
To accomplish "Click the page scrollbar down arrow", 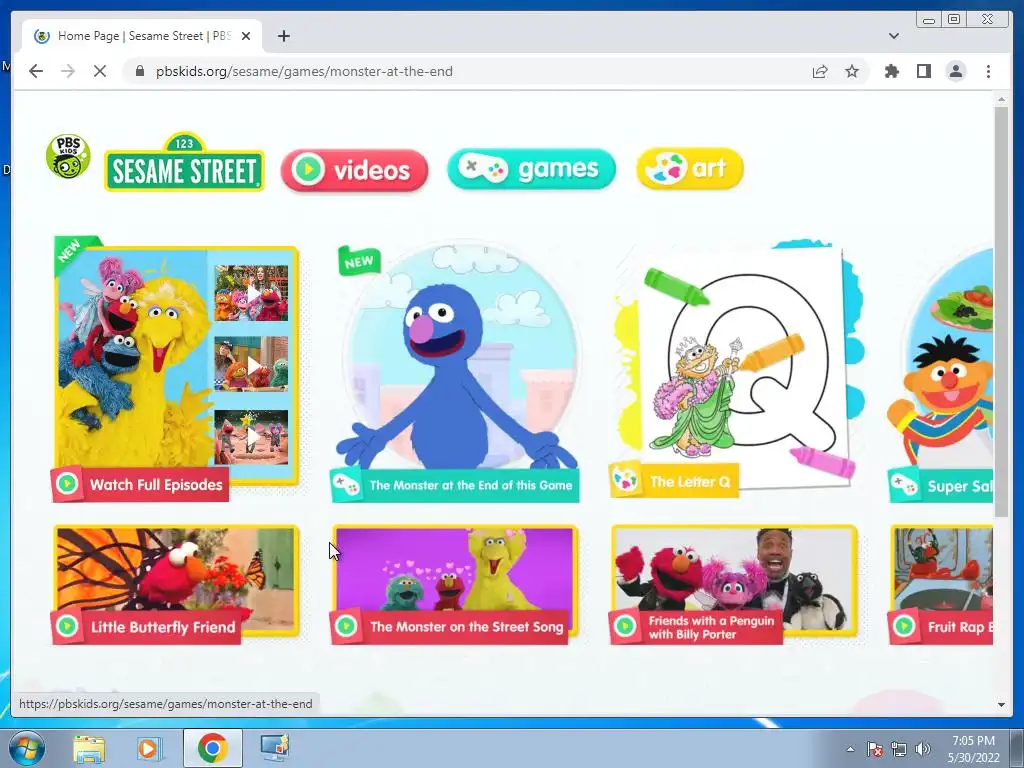I will click(1001, 705).
